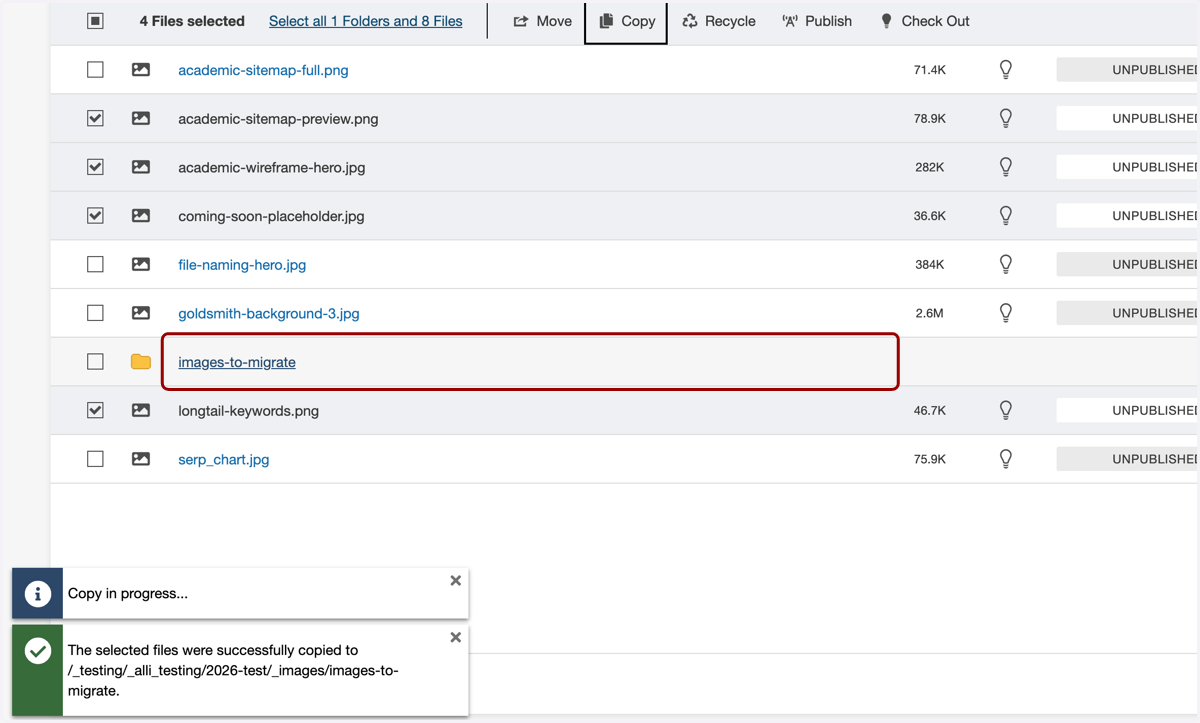Click lightbulb icon for longtail-keywords.png
This screenshot has height=723, width=1200.
[x=1006, y=409]
